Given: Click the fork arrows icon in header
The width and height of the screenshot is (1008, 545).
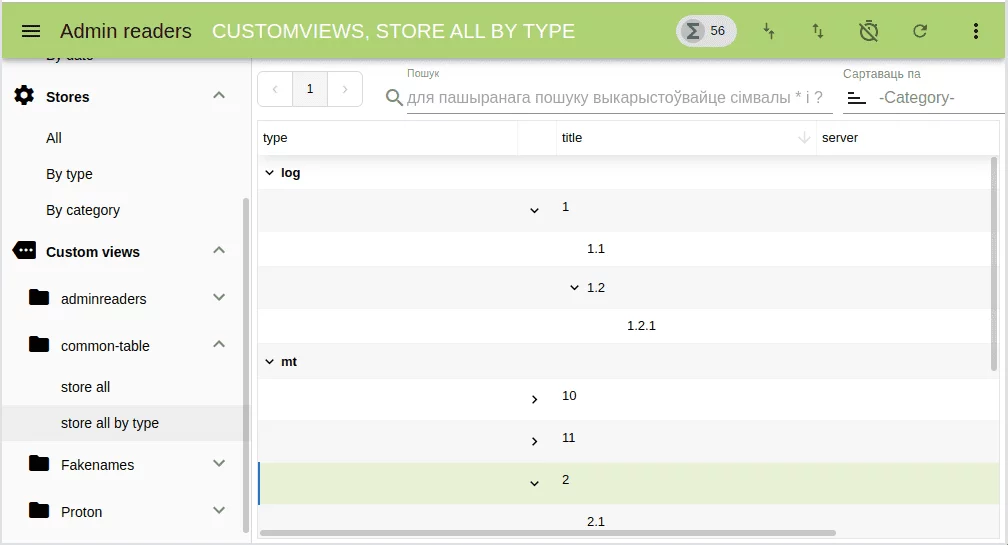Looking at the screenshot, I should pos(769,31).
